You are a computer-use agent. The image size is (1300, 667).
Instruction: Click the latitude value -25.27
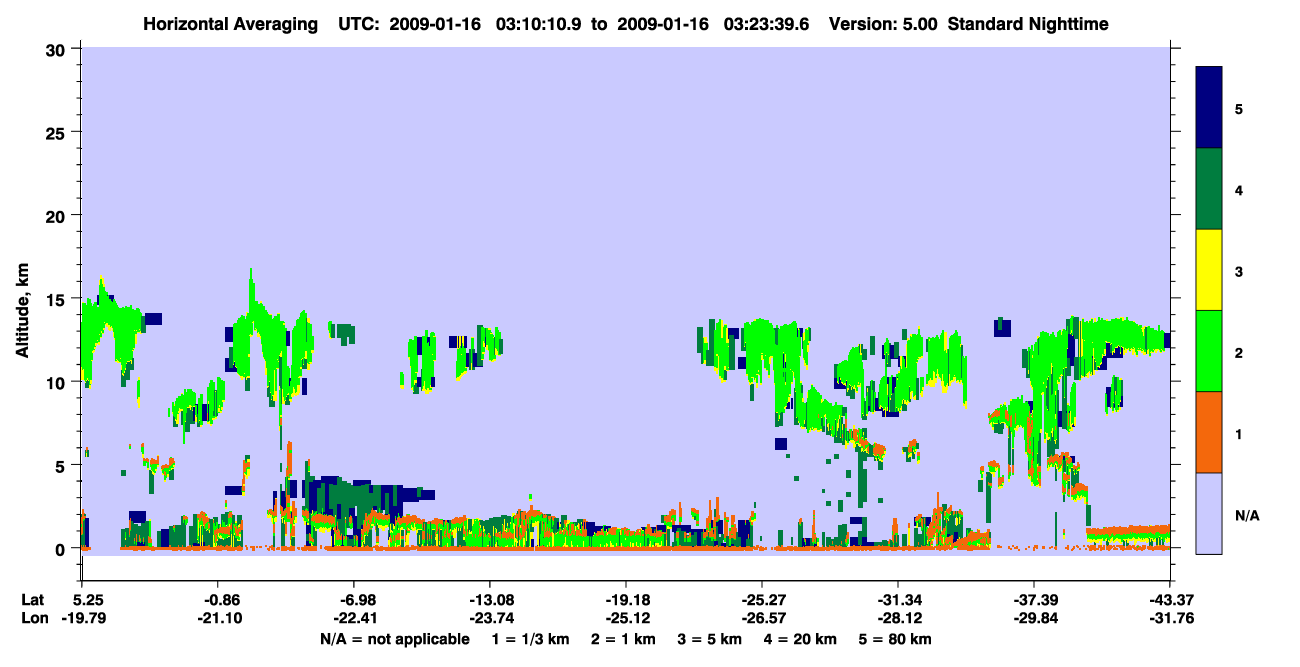tap(762, 599)
